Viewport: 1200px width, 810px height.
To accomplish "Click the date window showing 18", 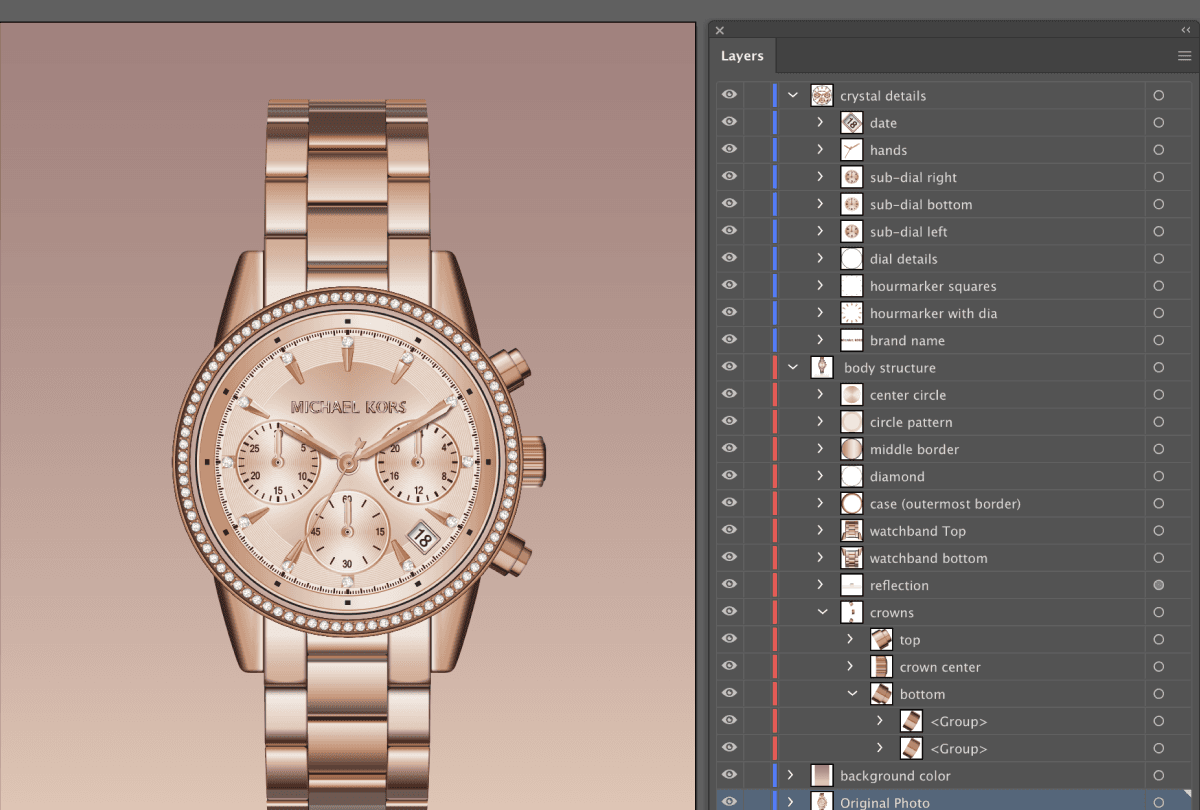I will pos(422,538).
